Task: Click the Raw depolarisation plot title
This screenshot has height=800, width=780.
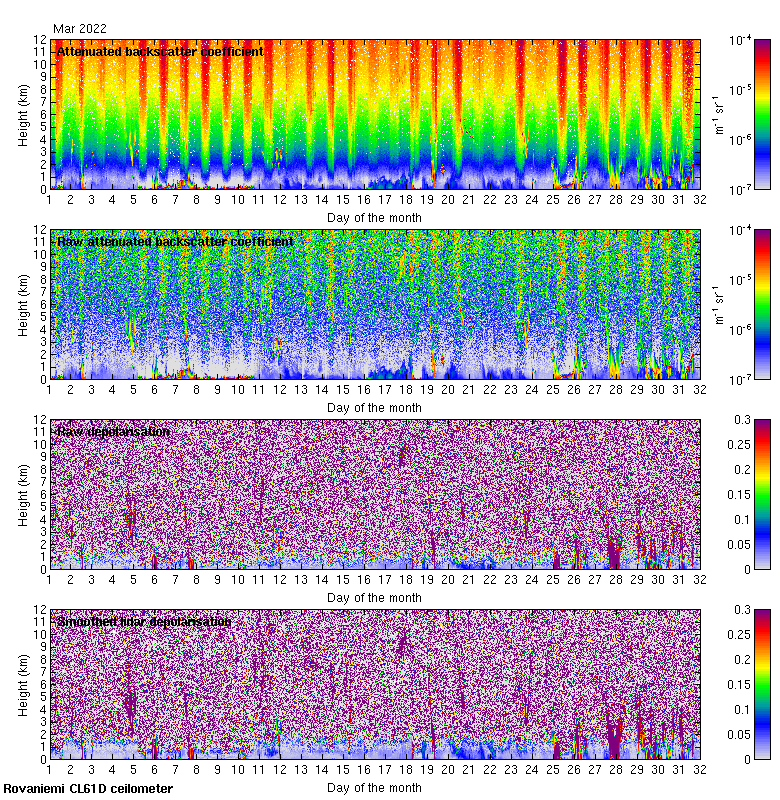Action: click(x=112, y=432)
